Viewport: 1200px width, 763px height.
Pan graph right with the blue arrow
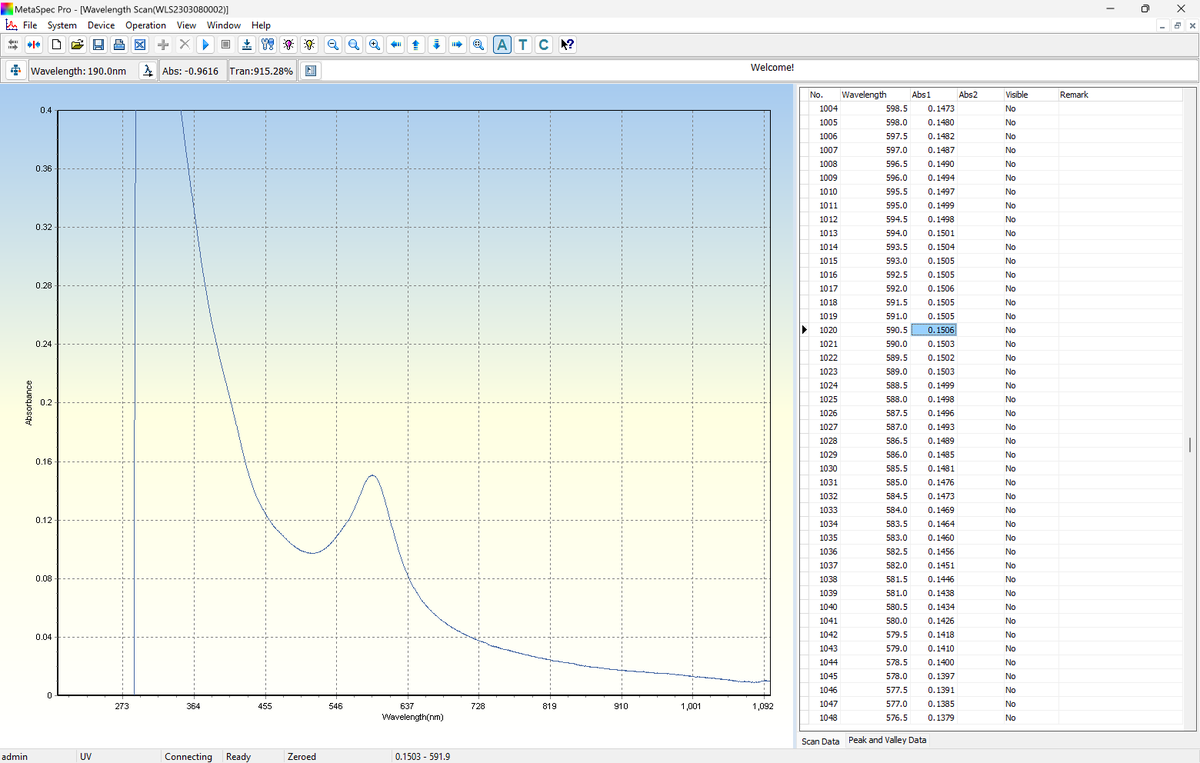click(457, 45)
